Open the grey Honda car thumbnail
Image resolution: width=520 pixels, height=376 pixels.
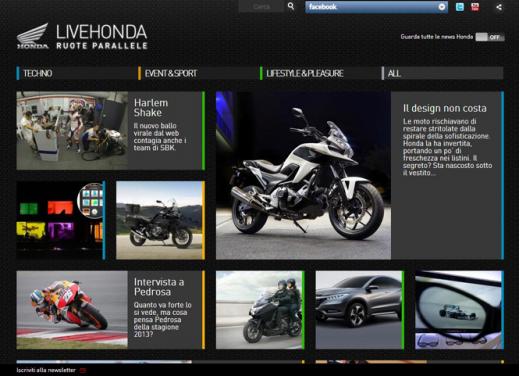pos(360,310)
